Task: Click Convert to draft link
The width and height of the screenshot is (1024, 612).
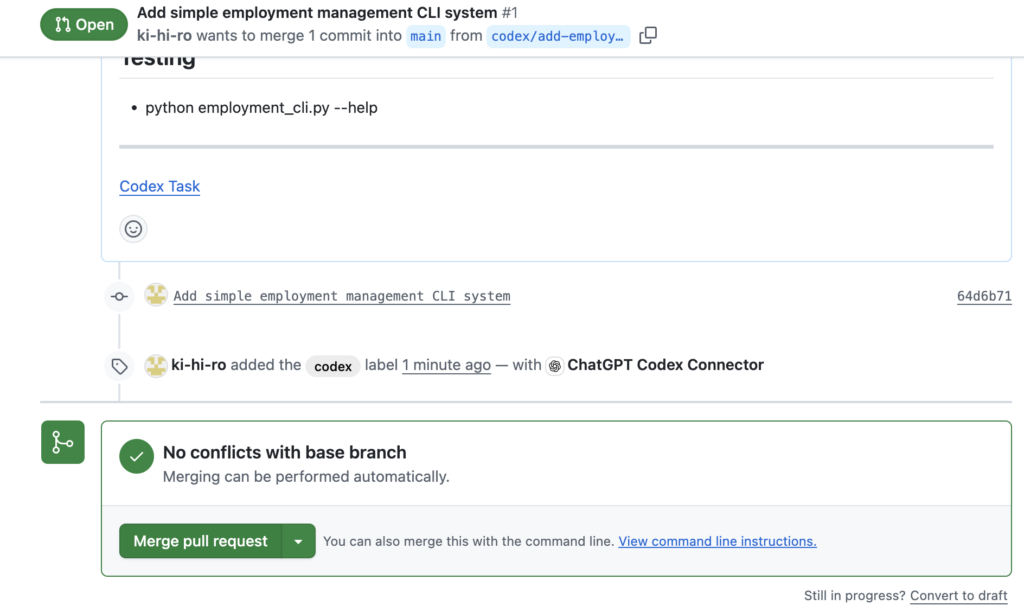Action: click(x=958, y=596)
